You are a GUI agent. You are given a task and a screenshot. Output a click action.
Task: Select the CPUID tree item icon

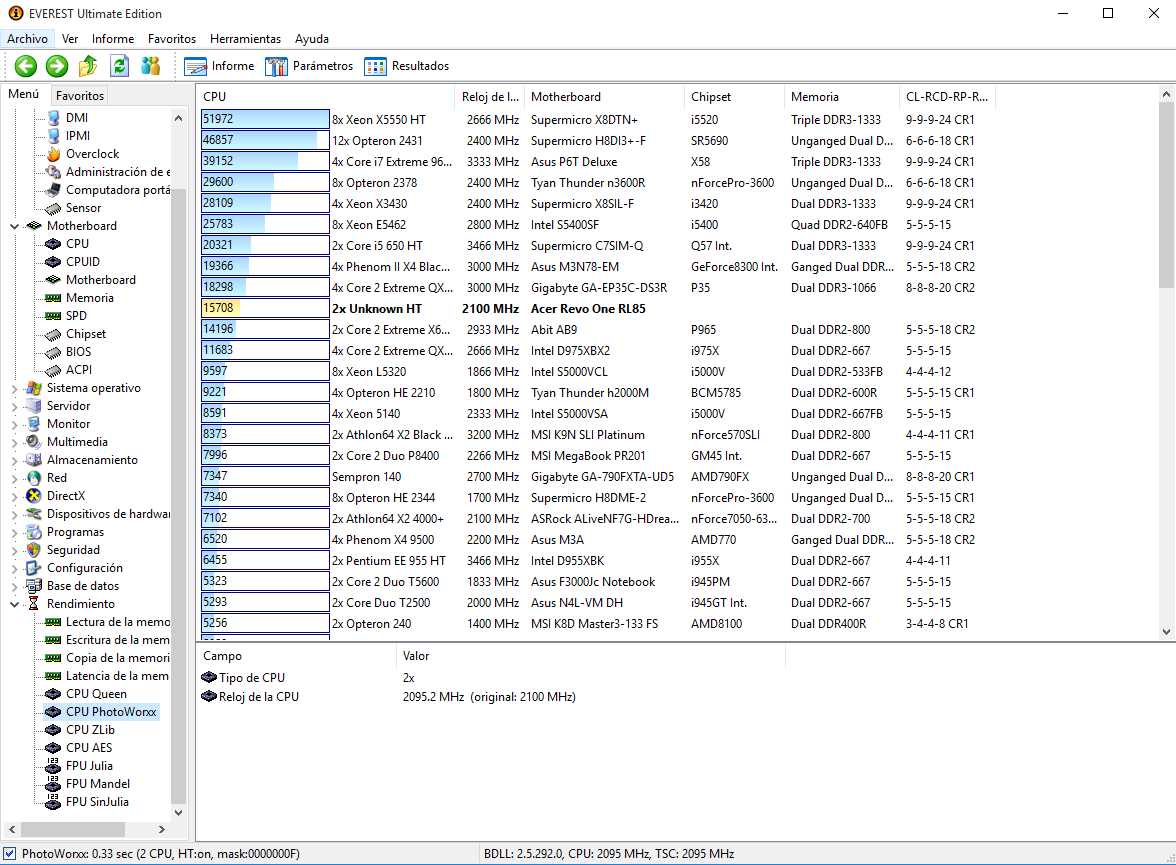[x=53, y=262]
